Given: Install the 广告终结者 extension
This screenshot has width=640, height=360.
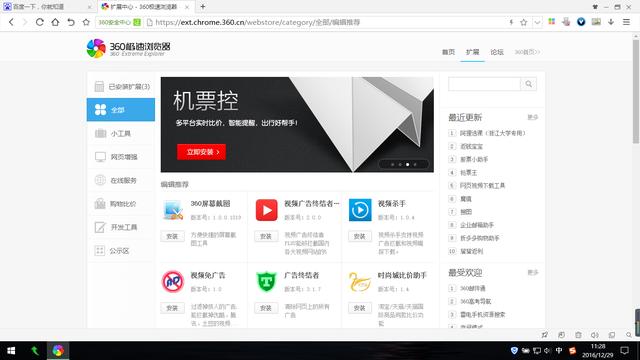Looking at the screenshot, I should point(266,308).
